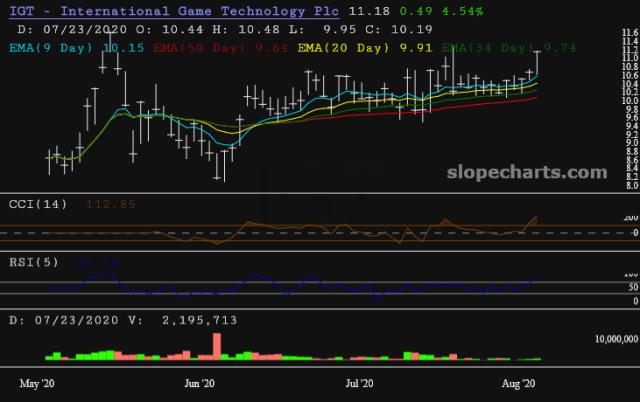The height and width of the screenshot is (402, 640).
Task: Select the EMA(9 Day) legend label
Action: [x=51, y=48]
